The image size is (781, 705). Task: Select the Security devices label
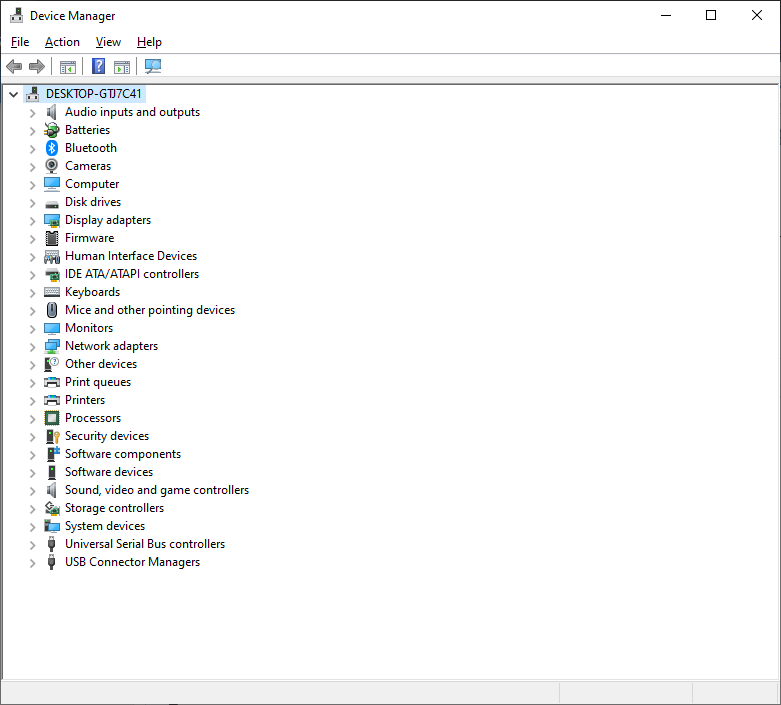coord(107,436)
